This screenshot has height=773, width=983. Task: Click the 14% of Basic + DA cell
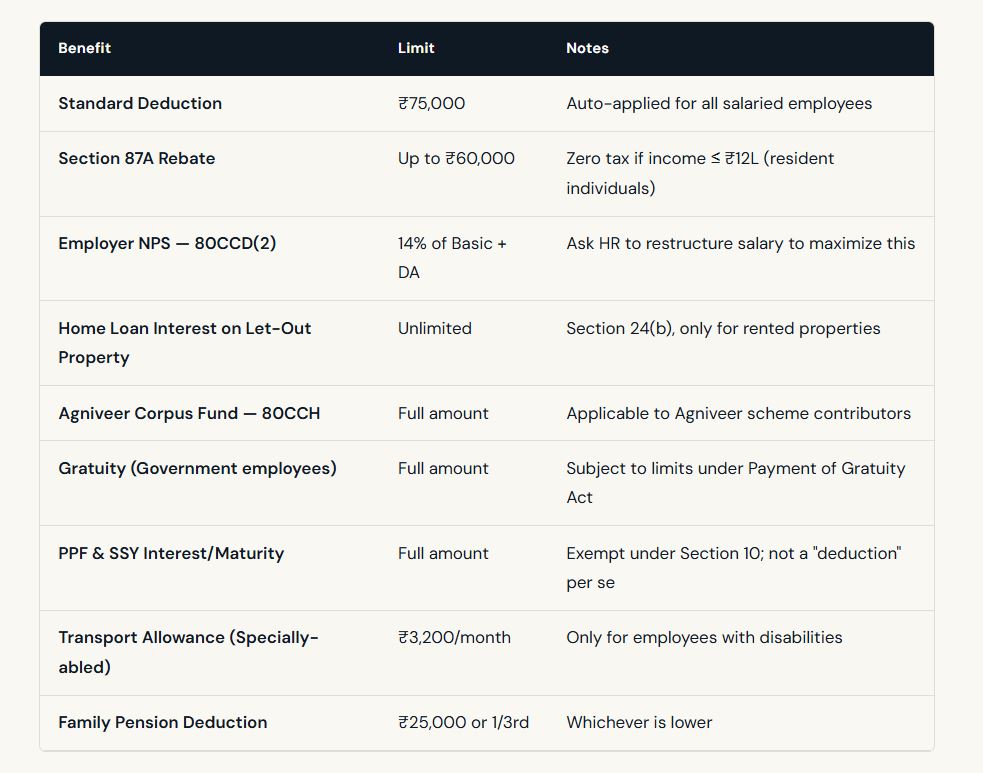[452, 257]
